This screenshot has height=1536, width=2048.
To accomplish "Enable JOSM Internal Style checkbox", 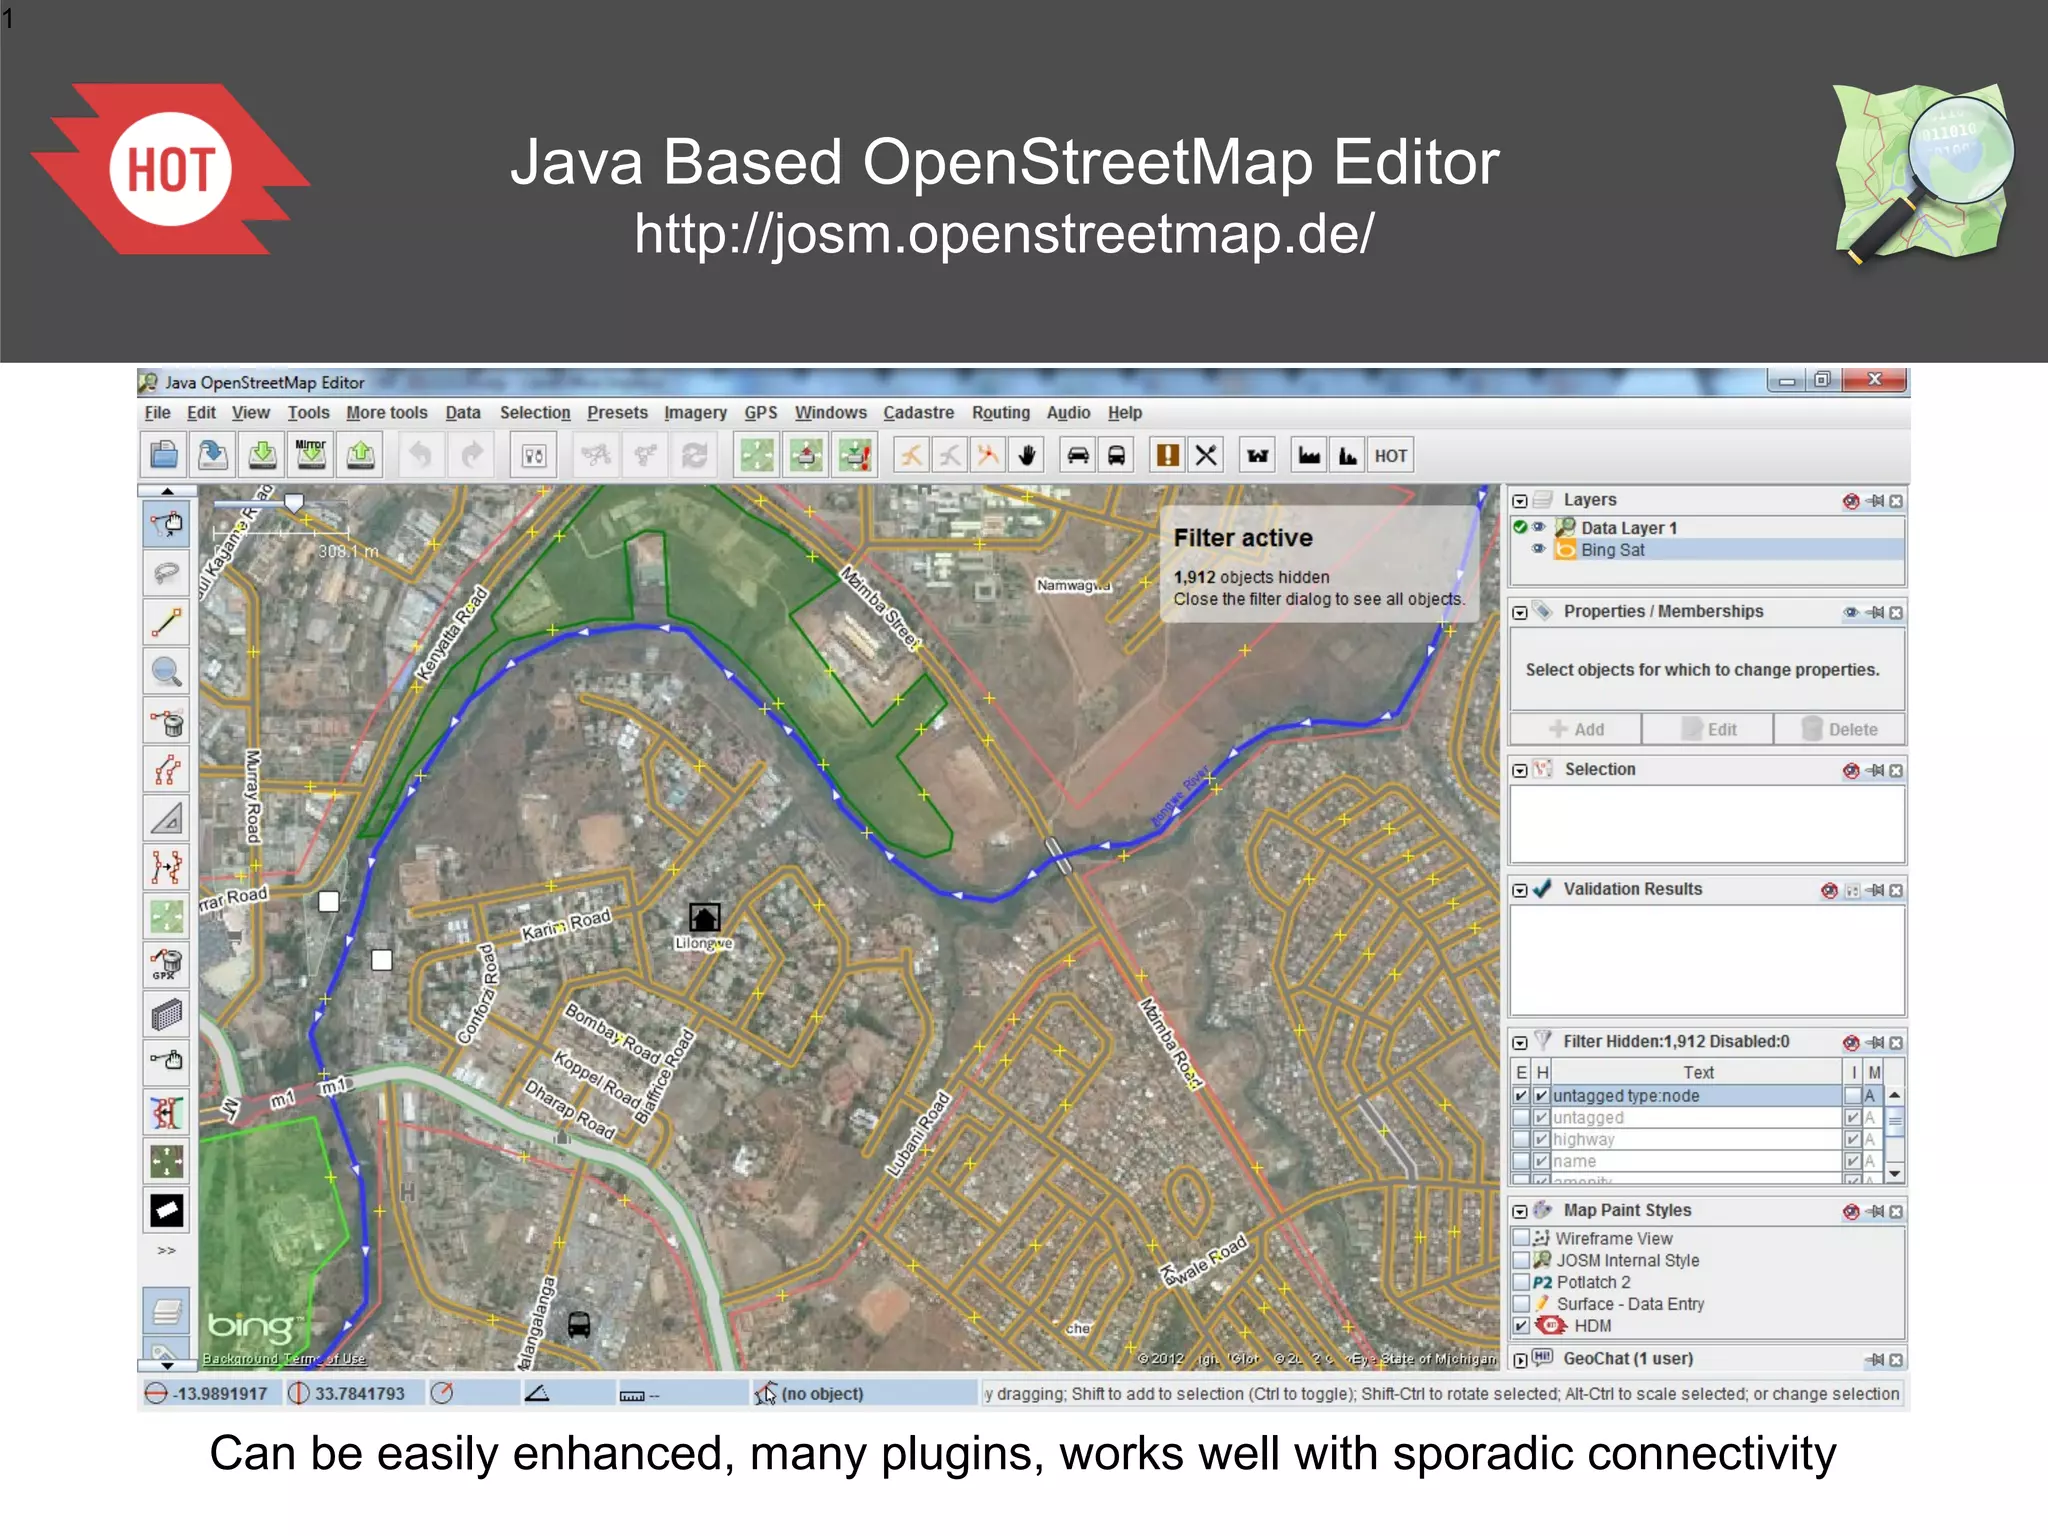I will 1521,1260.
